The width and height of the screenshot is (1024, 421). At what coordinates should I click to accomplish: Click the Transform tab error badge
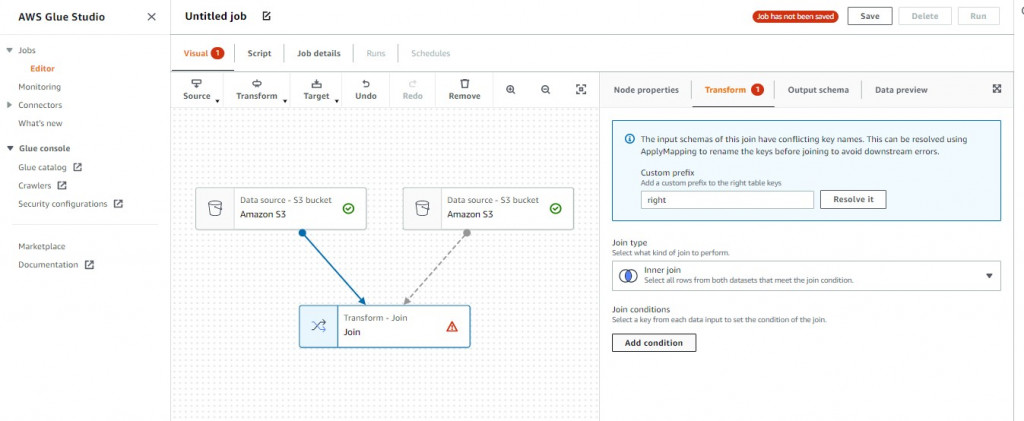tap(757, 90)
